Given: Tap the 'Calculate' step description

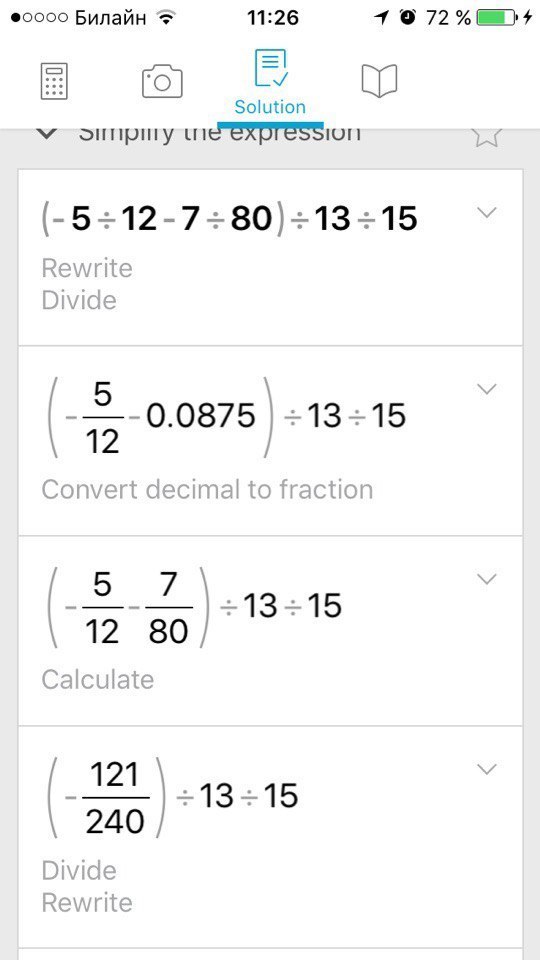Looking at the screenshot, I should click(97, 680).
